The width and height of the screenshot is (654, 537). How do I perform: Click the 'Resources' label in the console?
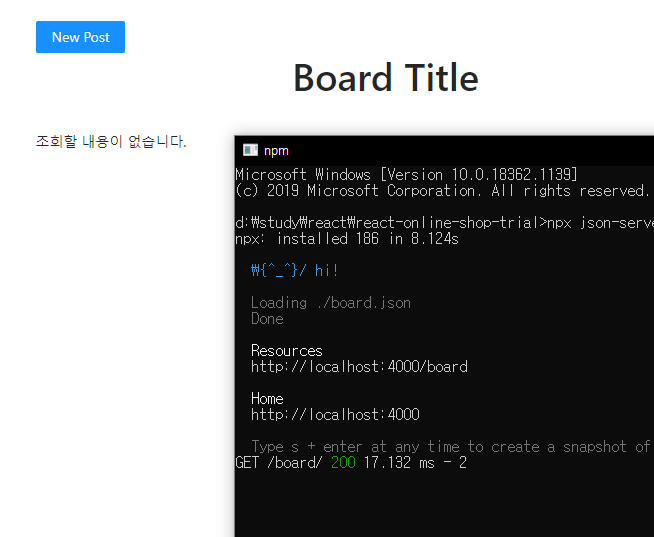click(287, 351)
